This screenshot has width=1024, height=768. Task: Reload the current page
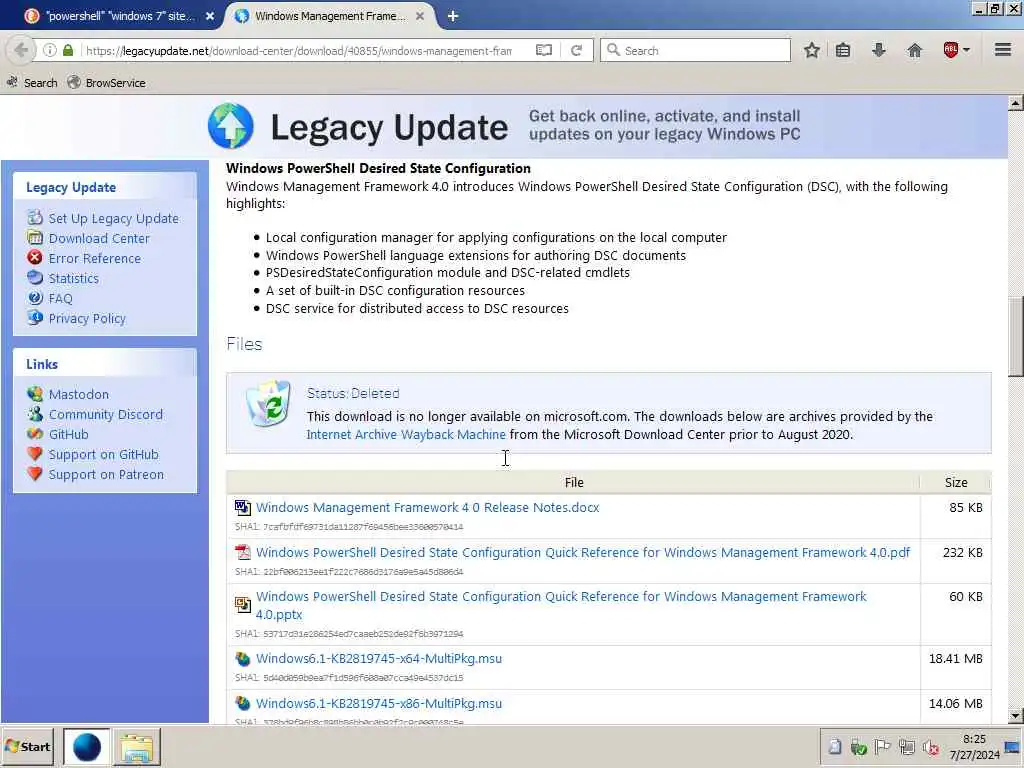pyautogui.click(x=576, y=50)
